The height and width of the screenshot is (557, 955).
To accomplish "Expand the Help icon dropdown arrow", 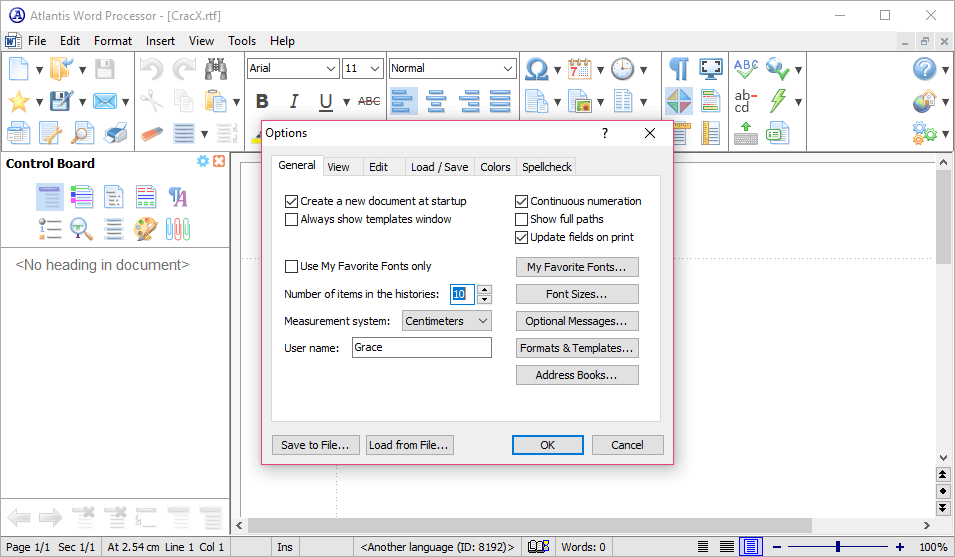I will (945, 70).
